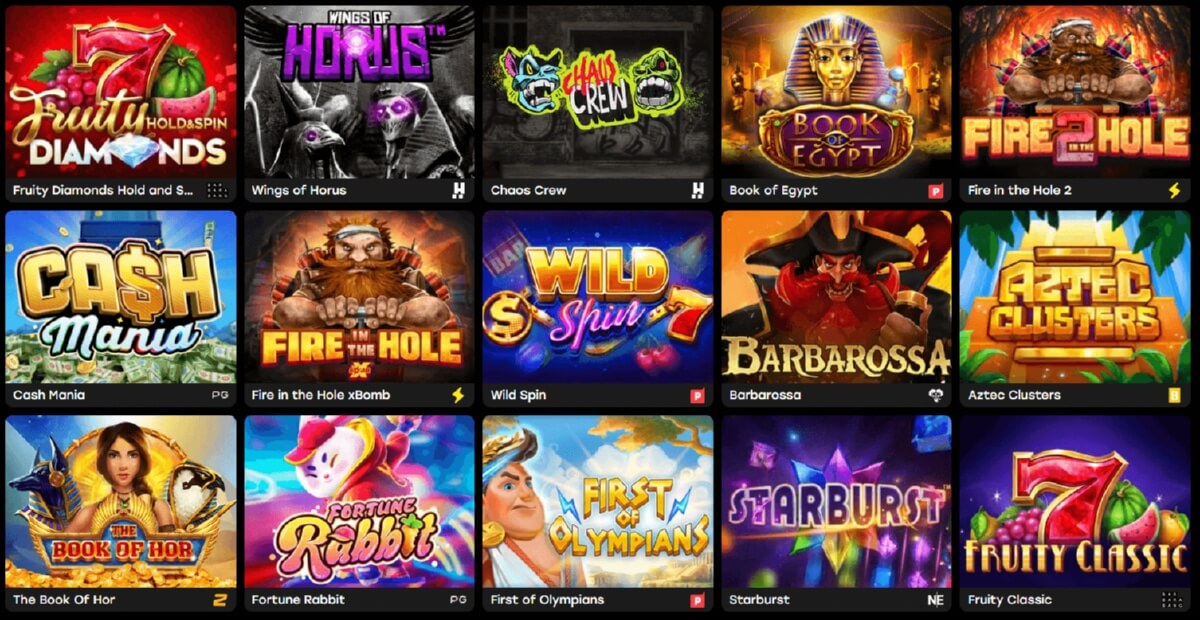Click the Aztec Clusters title label
Viewport: 1200px width, 620px height.
[x=1014, y=395]
